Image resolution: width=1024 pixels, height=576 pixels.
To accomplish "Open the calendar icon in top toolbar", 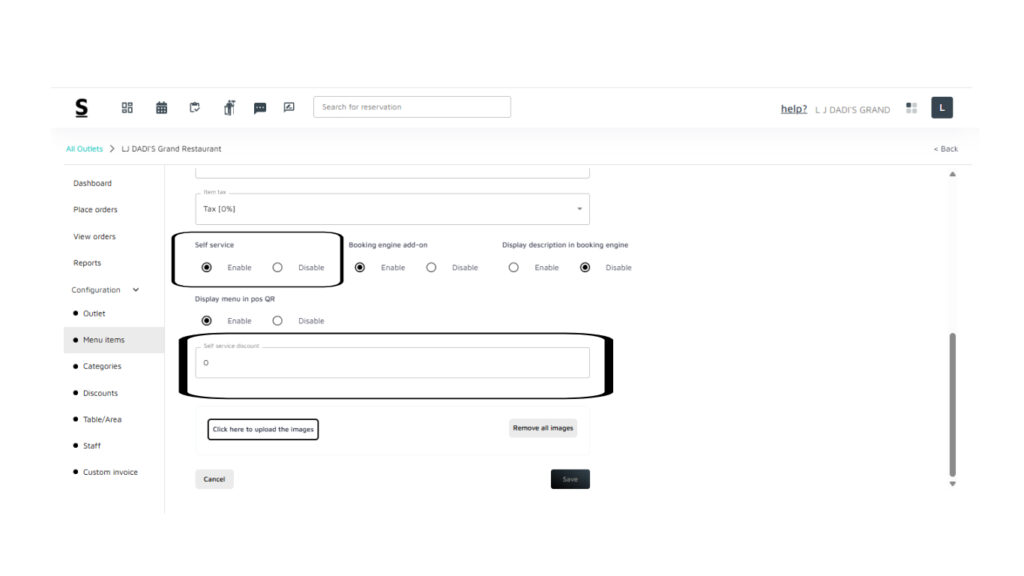I will pyautogui.click(x=161, y=108).
